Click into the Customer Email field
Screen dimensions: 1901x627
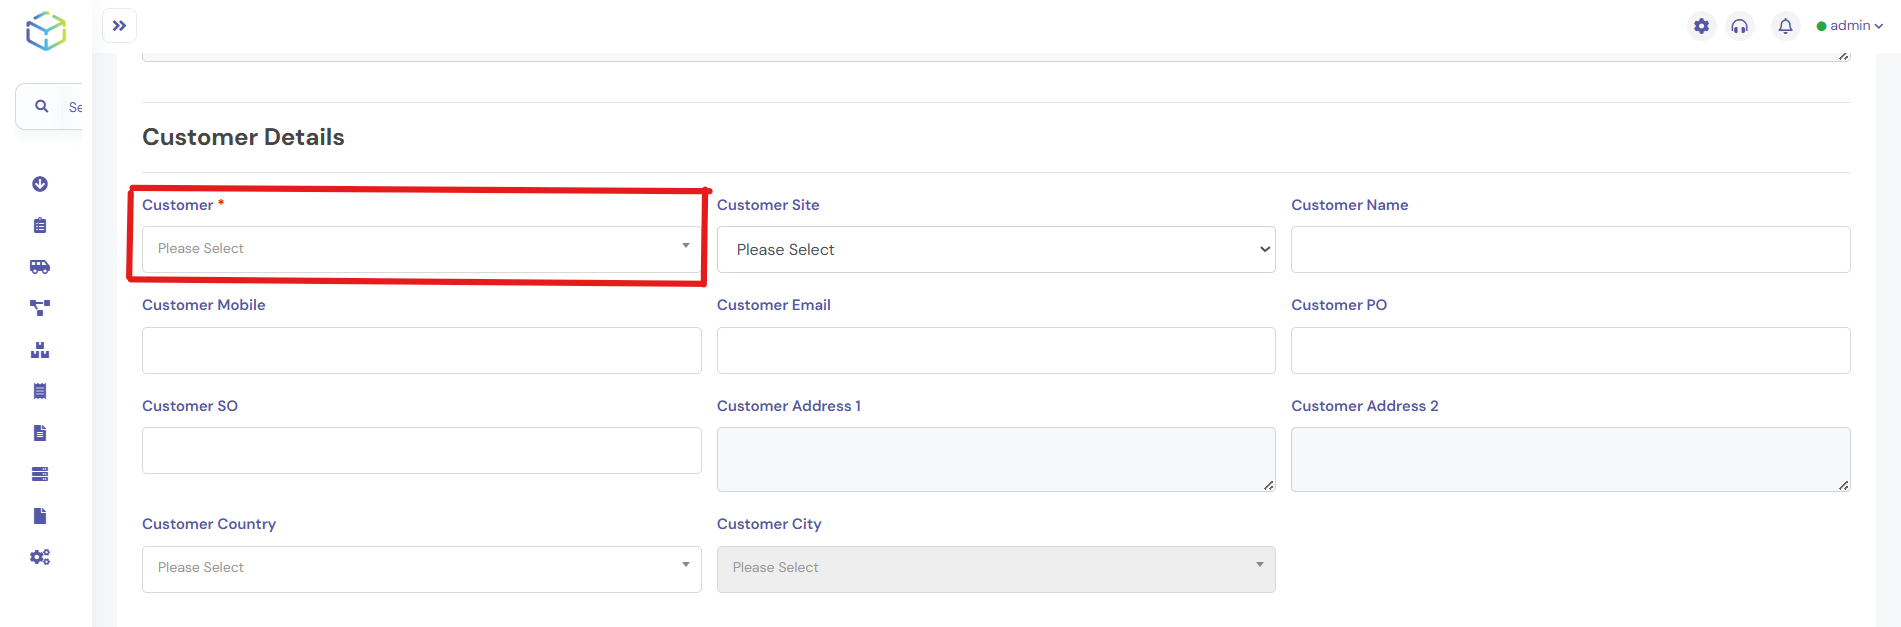click(995, 351)
